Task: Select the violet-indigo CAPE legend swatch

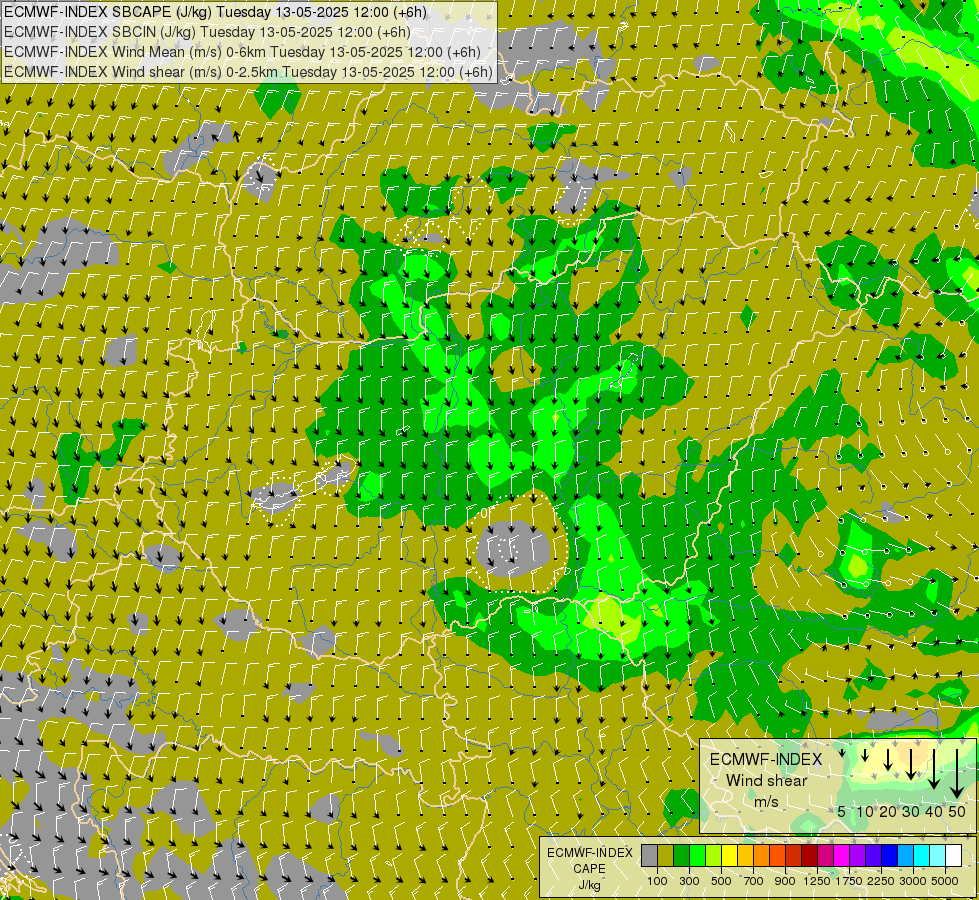Action: pyautogui.click(x=874, y=856)
